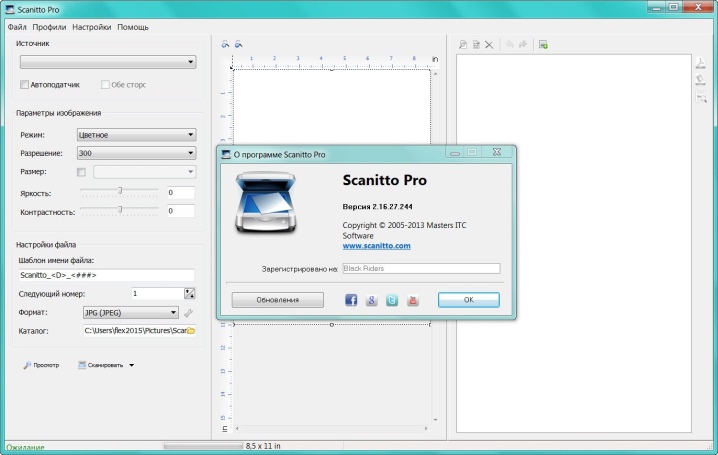Image resolution: width=718 pixels, height=455 pixels.
Task: Open the Помощь menu
Action: (x=133, y=27)
